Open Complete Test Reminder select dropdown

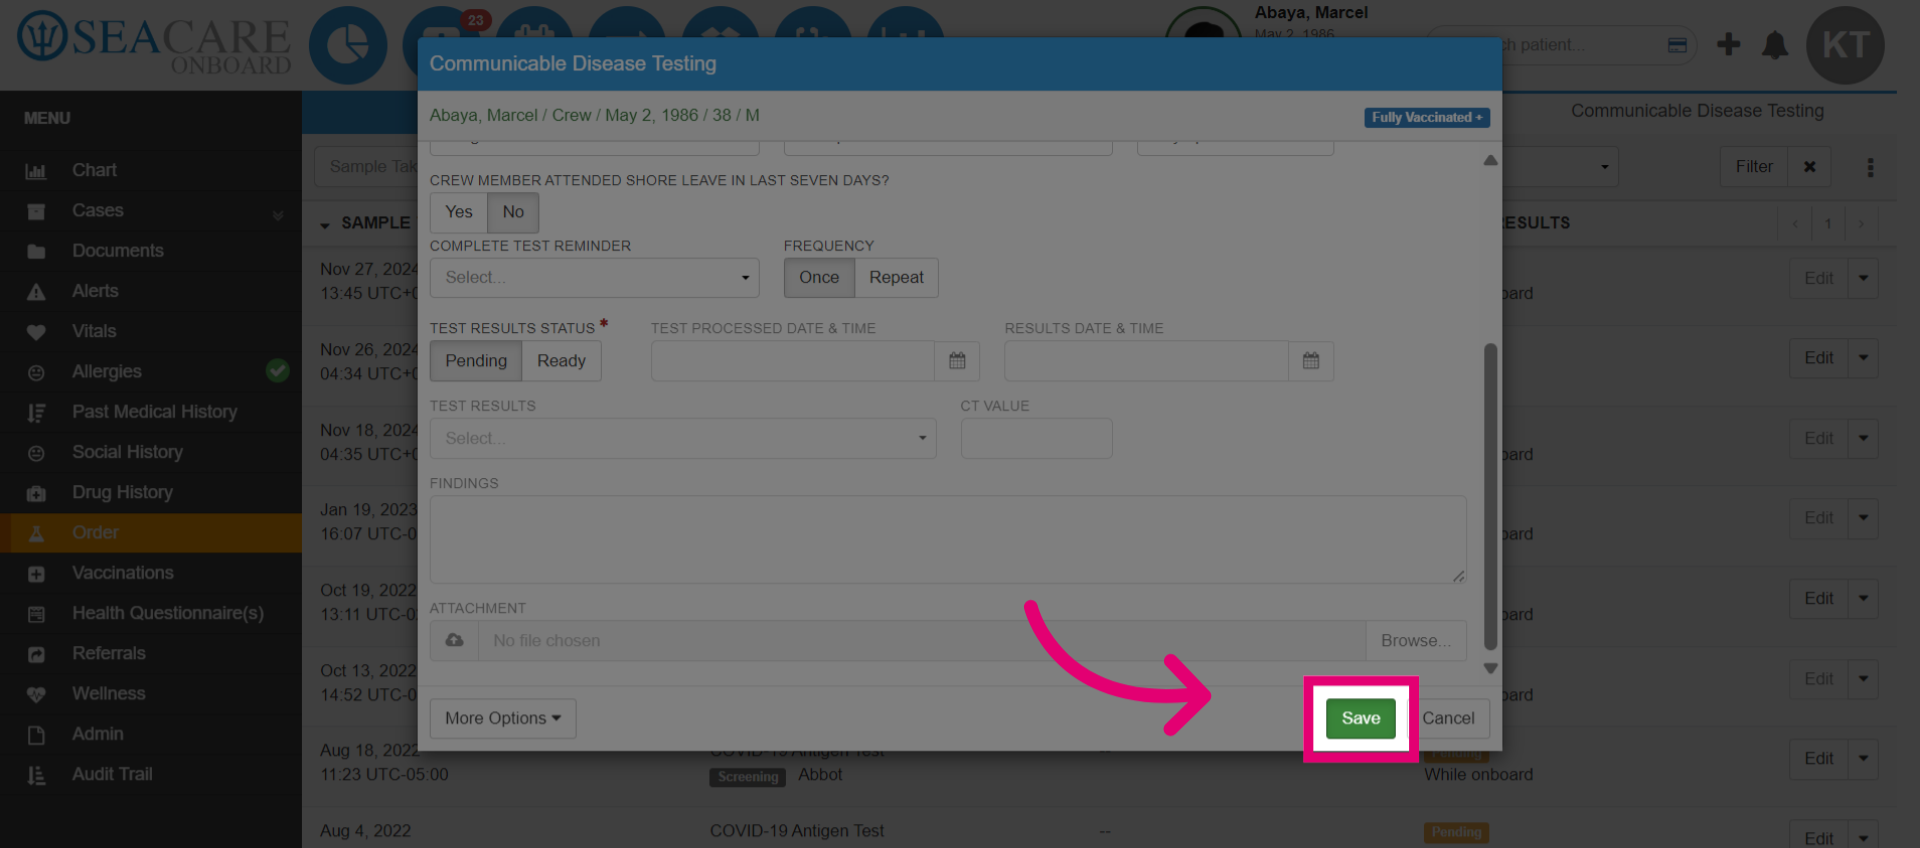pos(594,277)
